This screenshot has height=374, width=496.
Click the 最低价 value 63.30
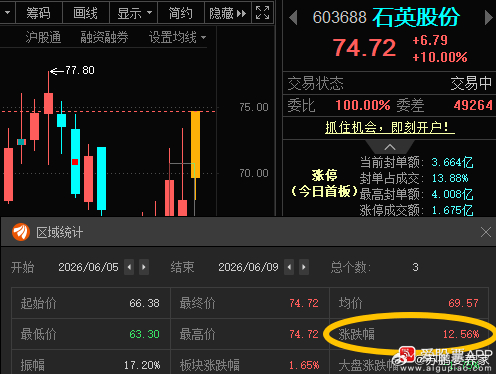(x=144, y=334)
